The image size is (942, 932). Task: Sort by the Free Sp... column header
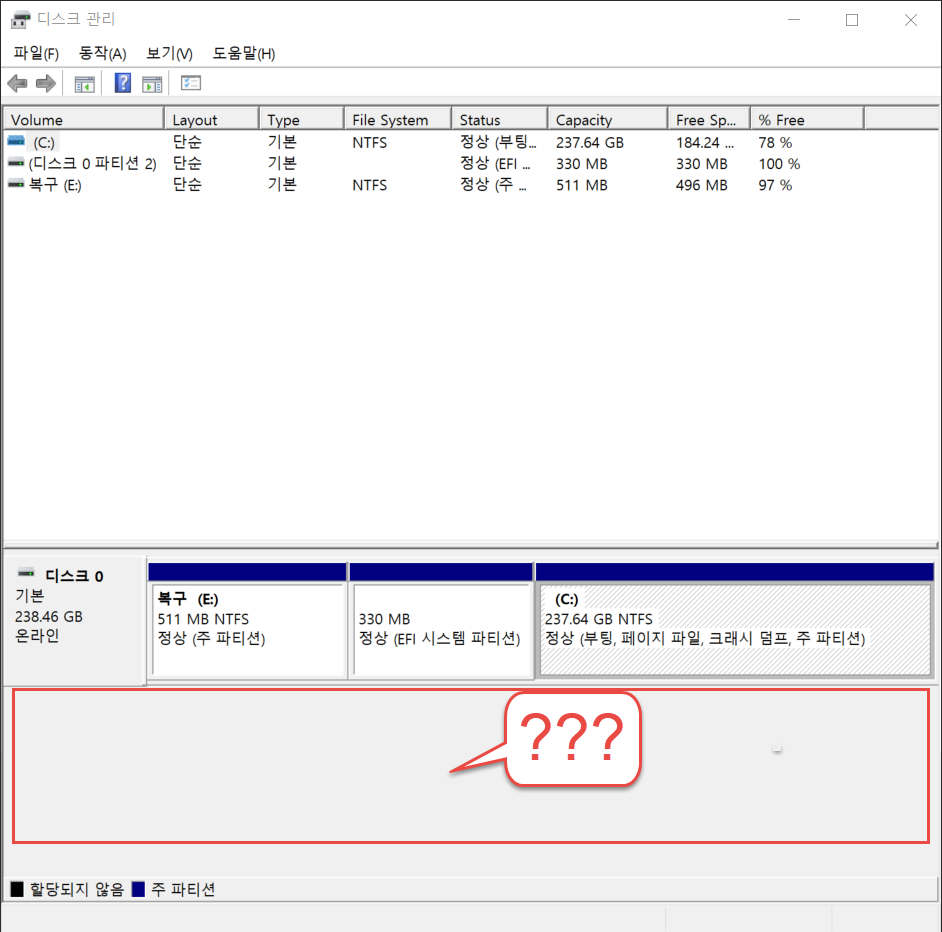point(710,120)
